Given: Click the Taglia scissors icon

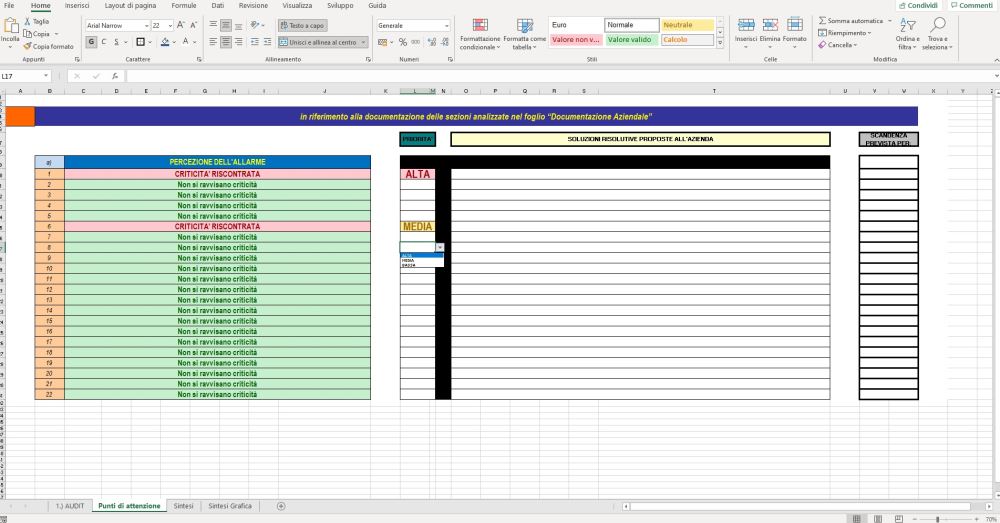Looking at the screenshot, I should tap(27, 21).
